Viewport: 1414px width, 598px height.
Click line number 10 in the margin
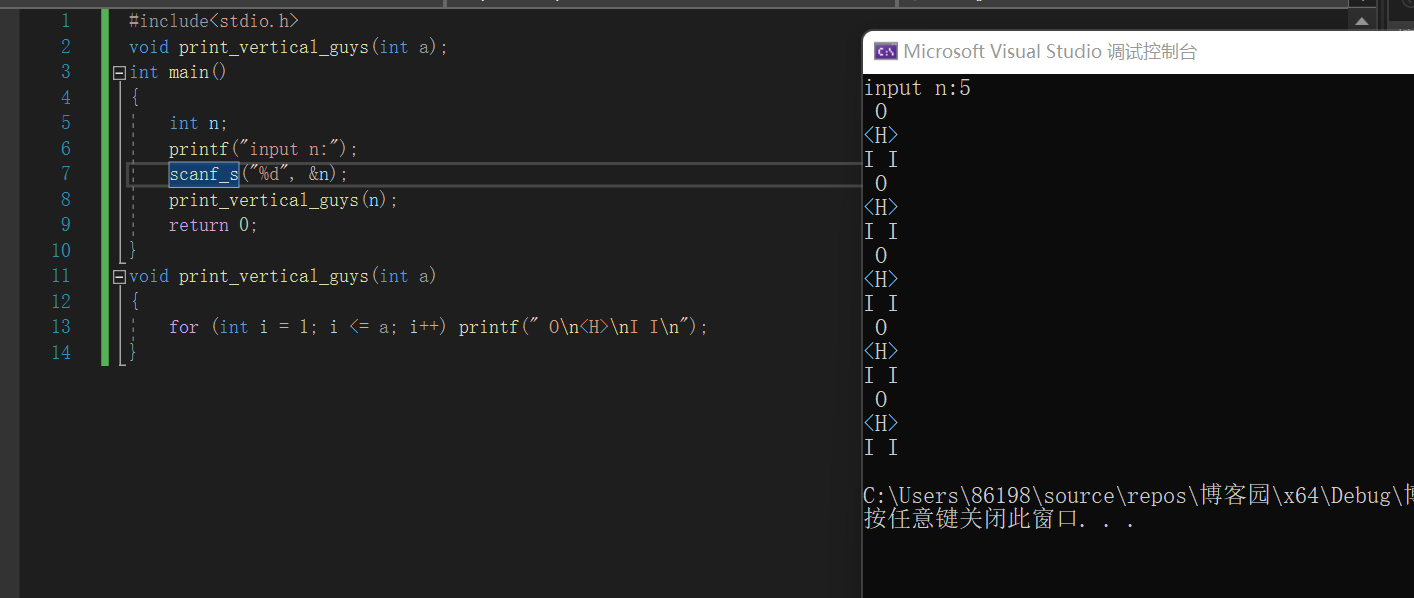[60, 251]
